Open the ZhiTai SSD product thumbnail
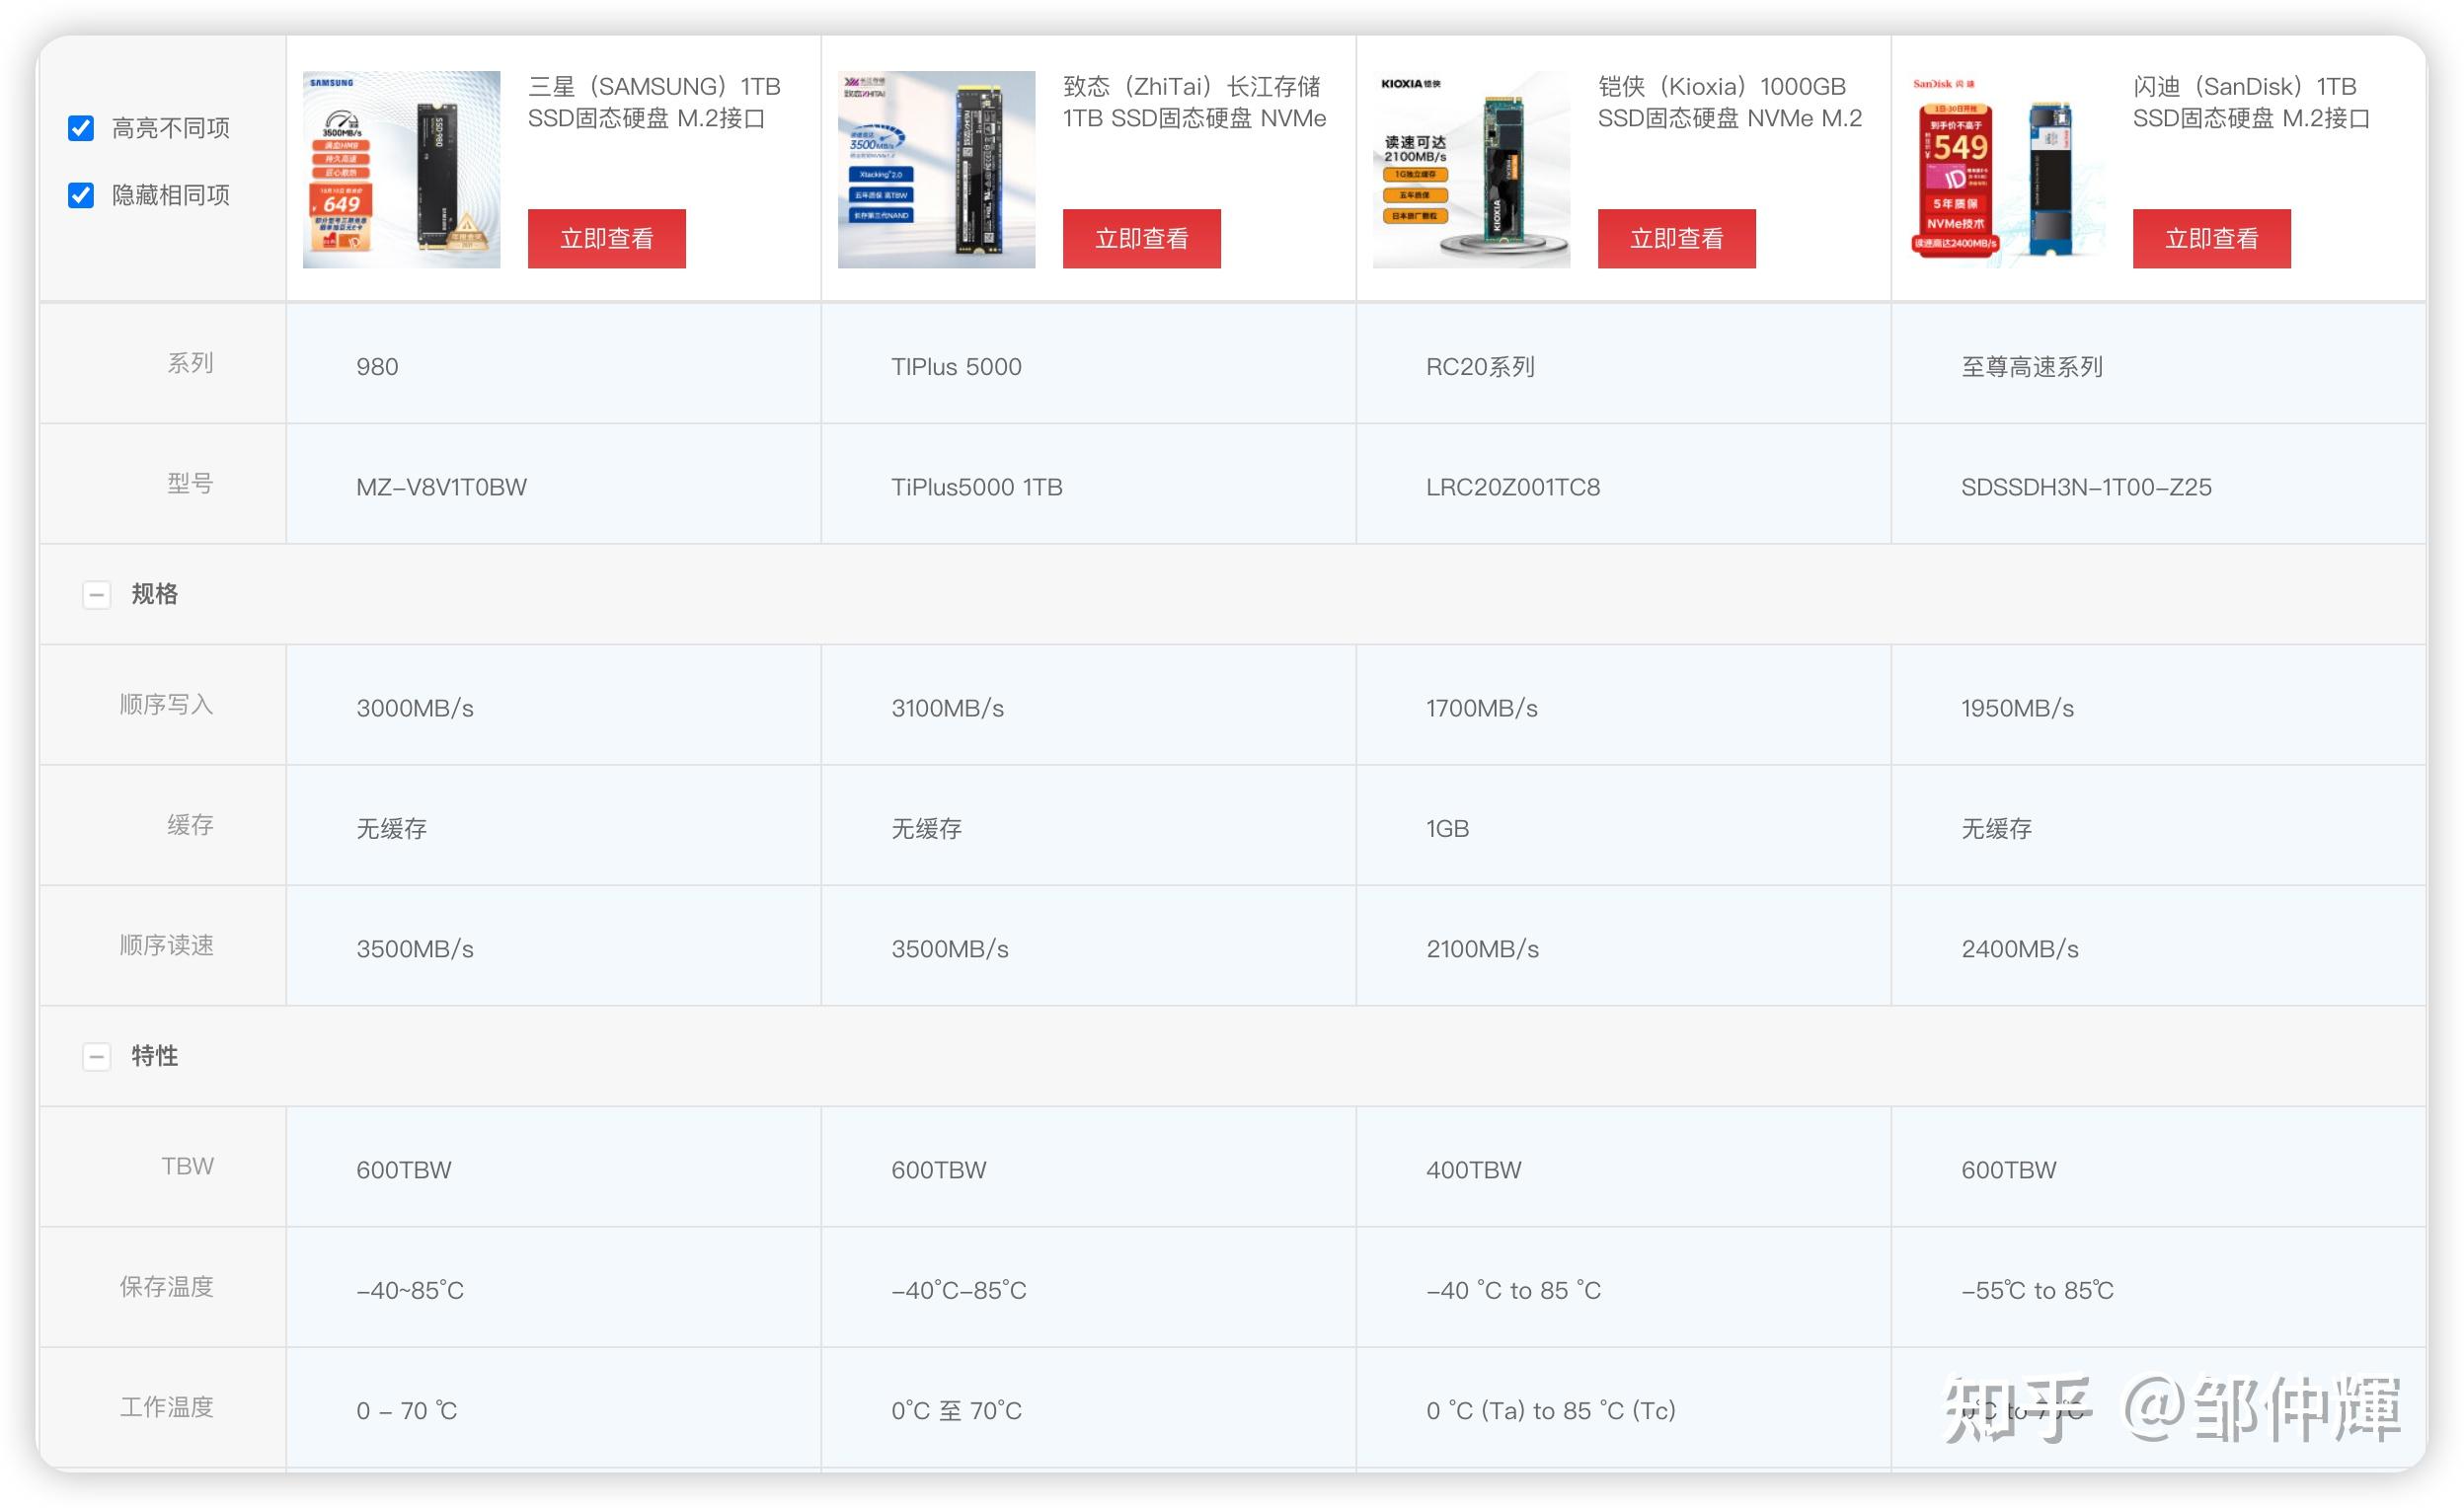2464x1508 pixels. coord(936,169)
